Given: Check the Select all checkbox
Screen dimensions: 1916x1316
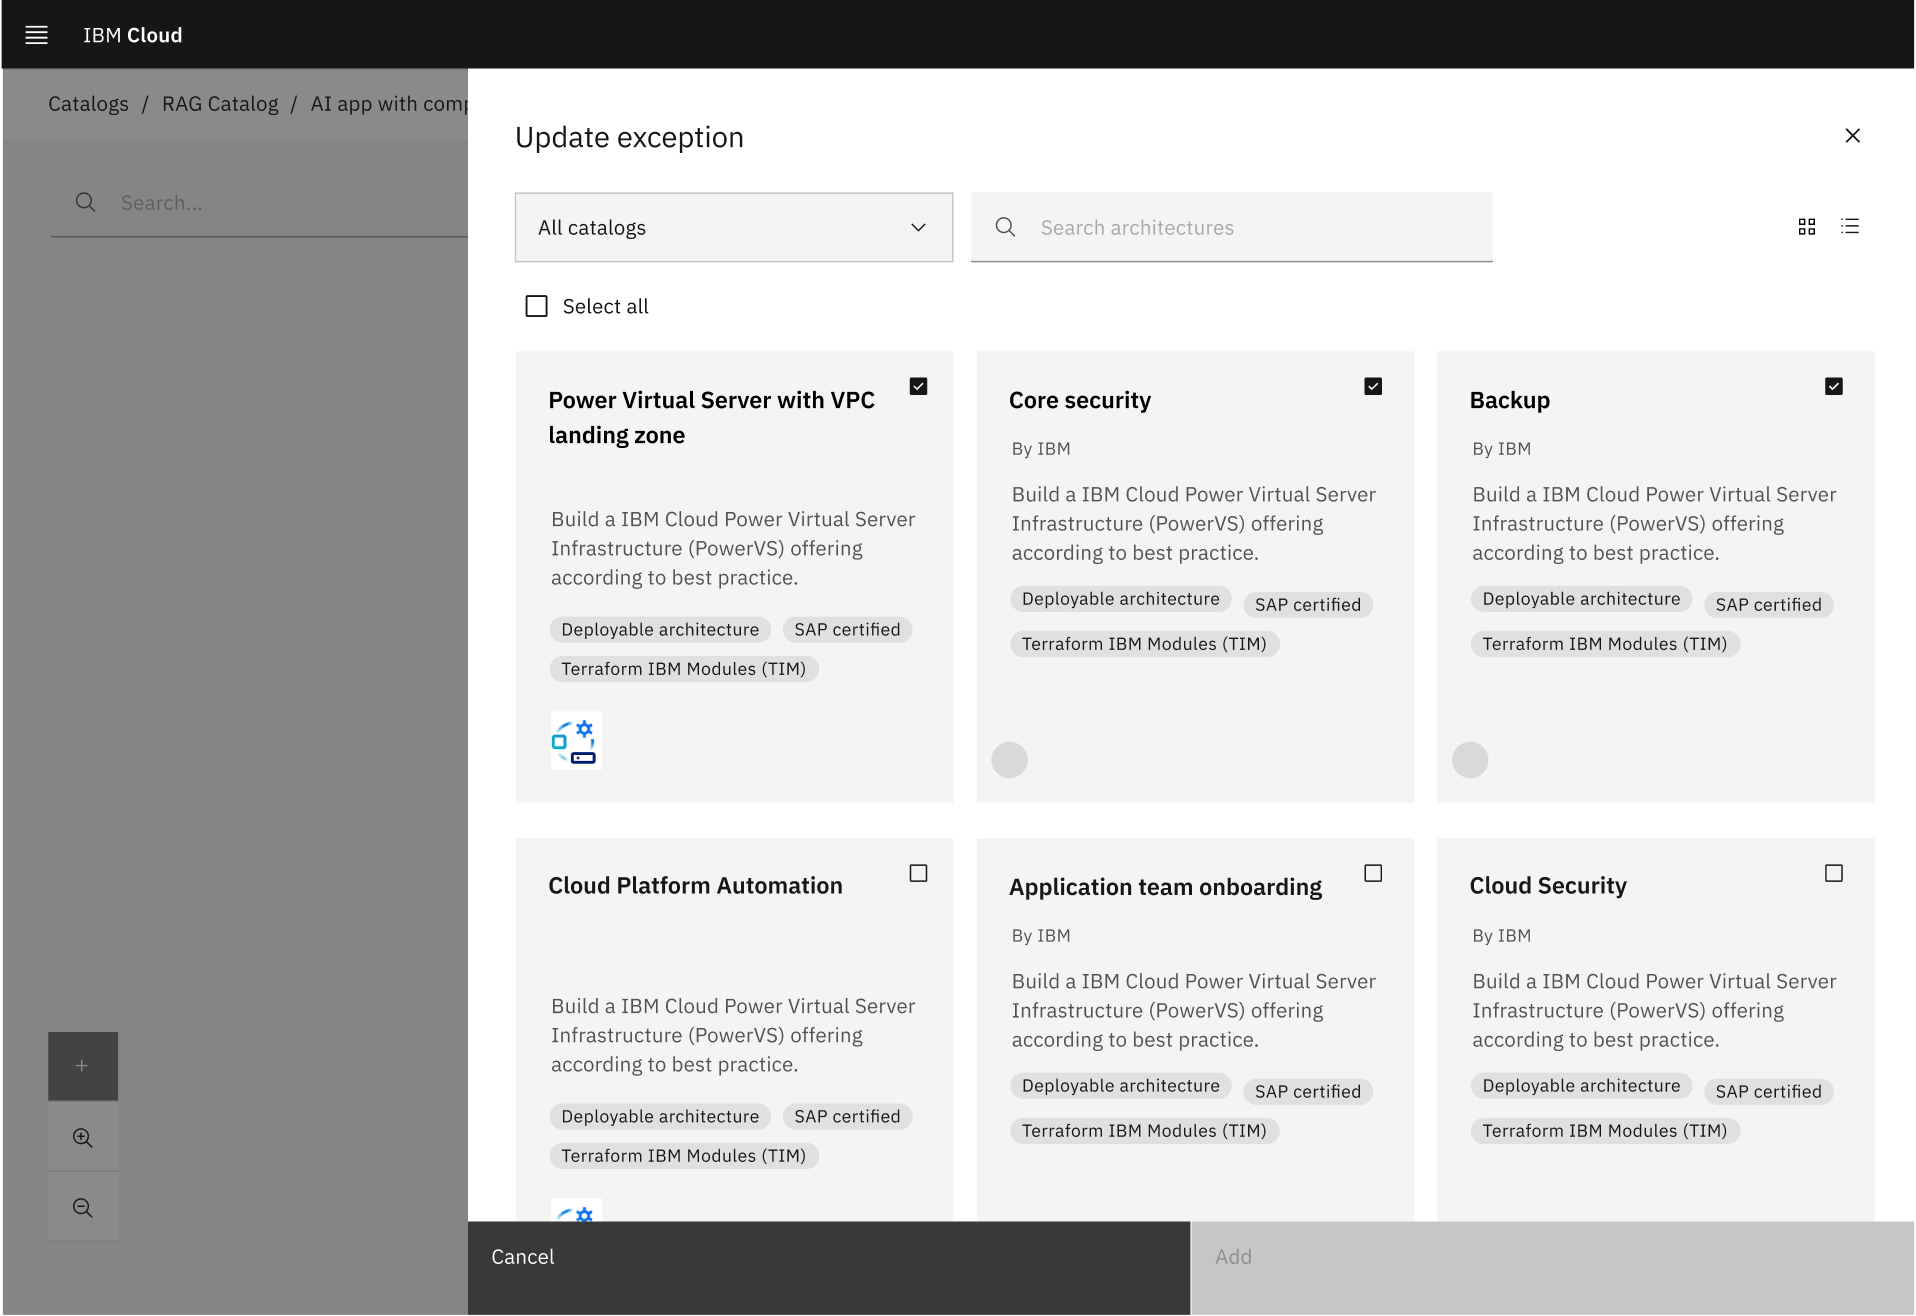Looking at the screenshot, I should coord(537,307).
